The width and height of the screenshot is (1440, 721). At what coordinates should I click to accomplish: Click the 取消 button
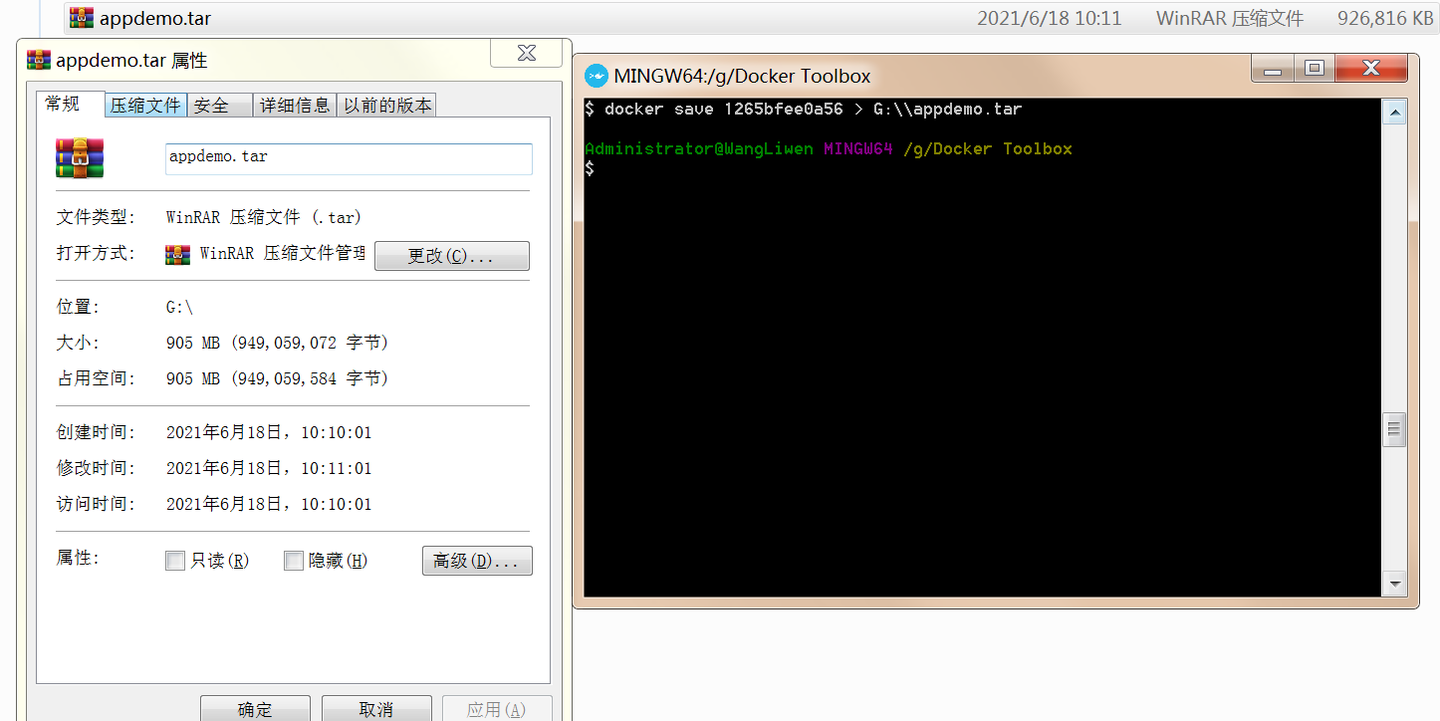pyautogui.click(x=376, y=709)
